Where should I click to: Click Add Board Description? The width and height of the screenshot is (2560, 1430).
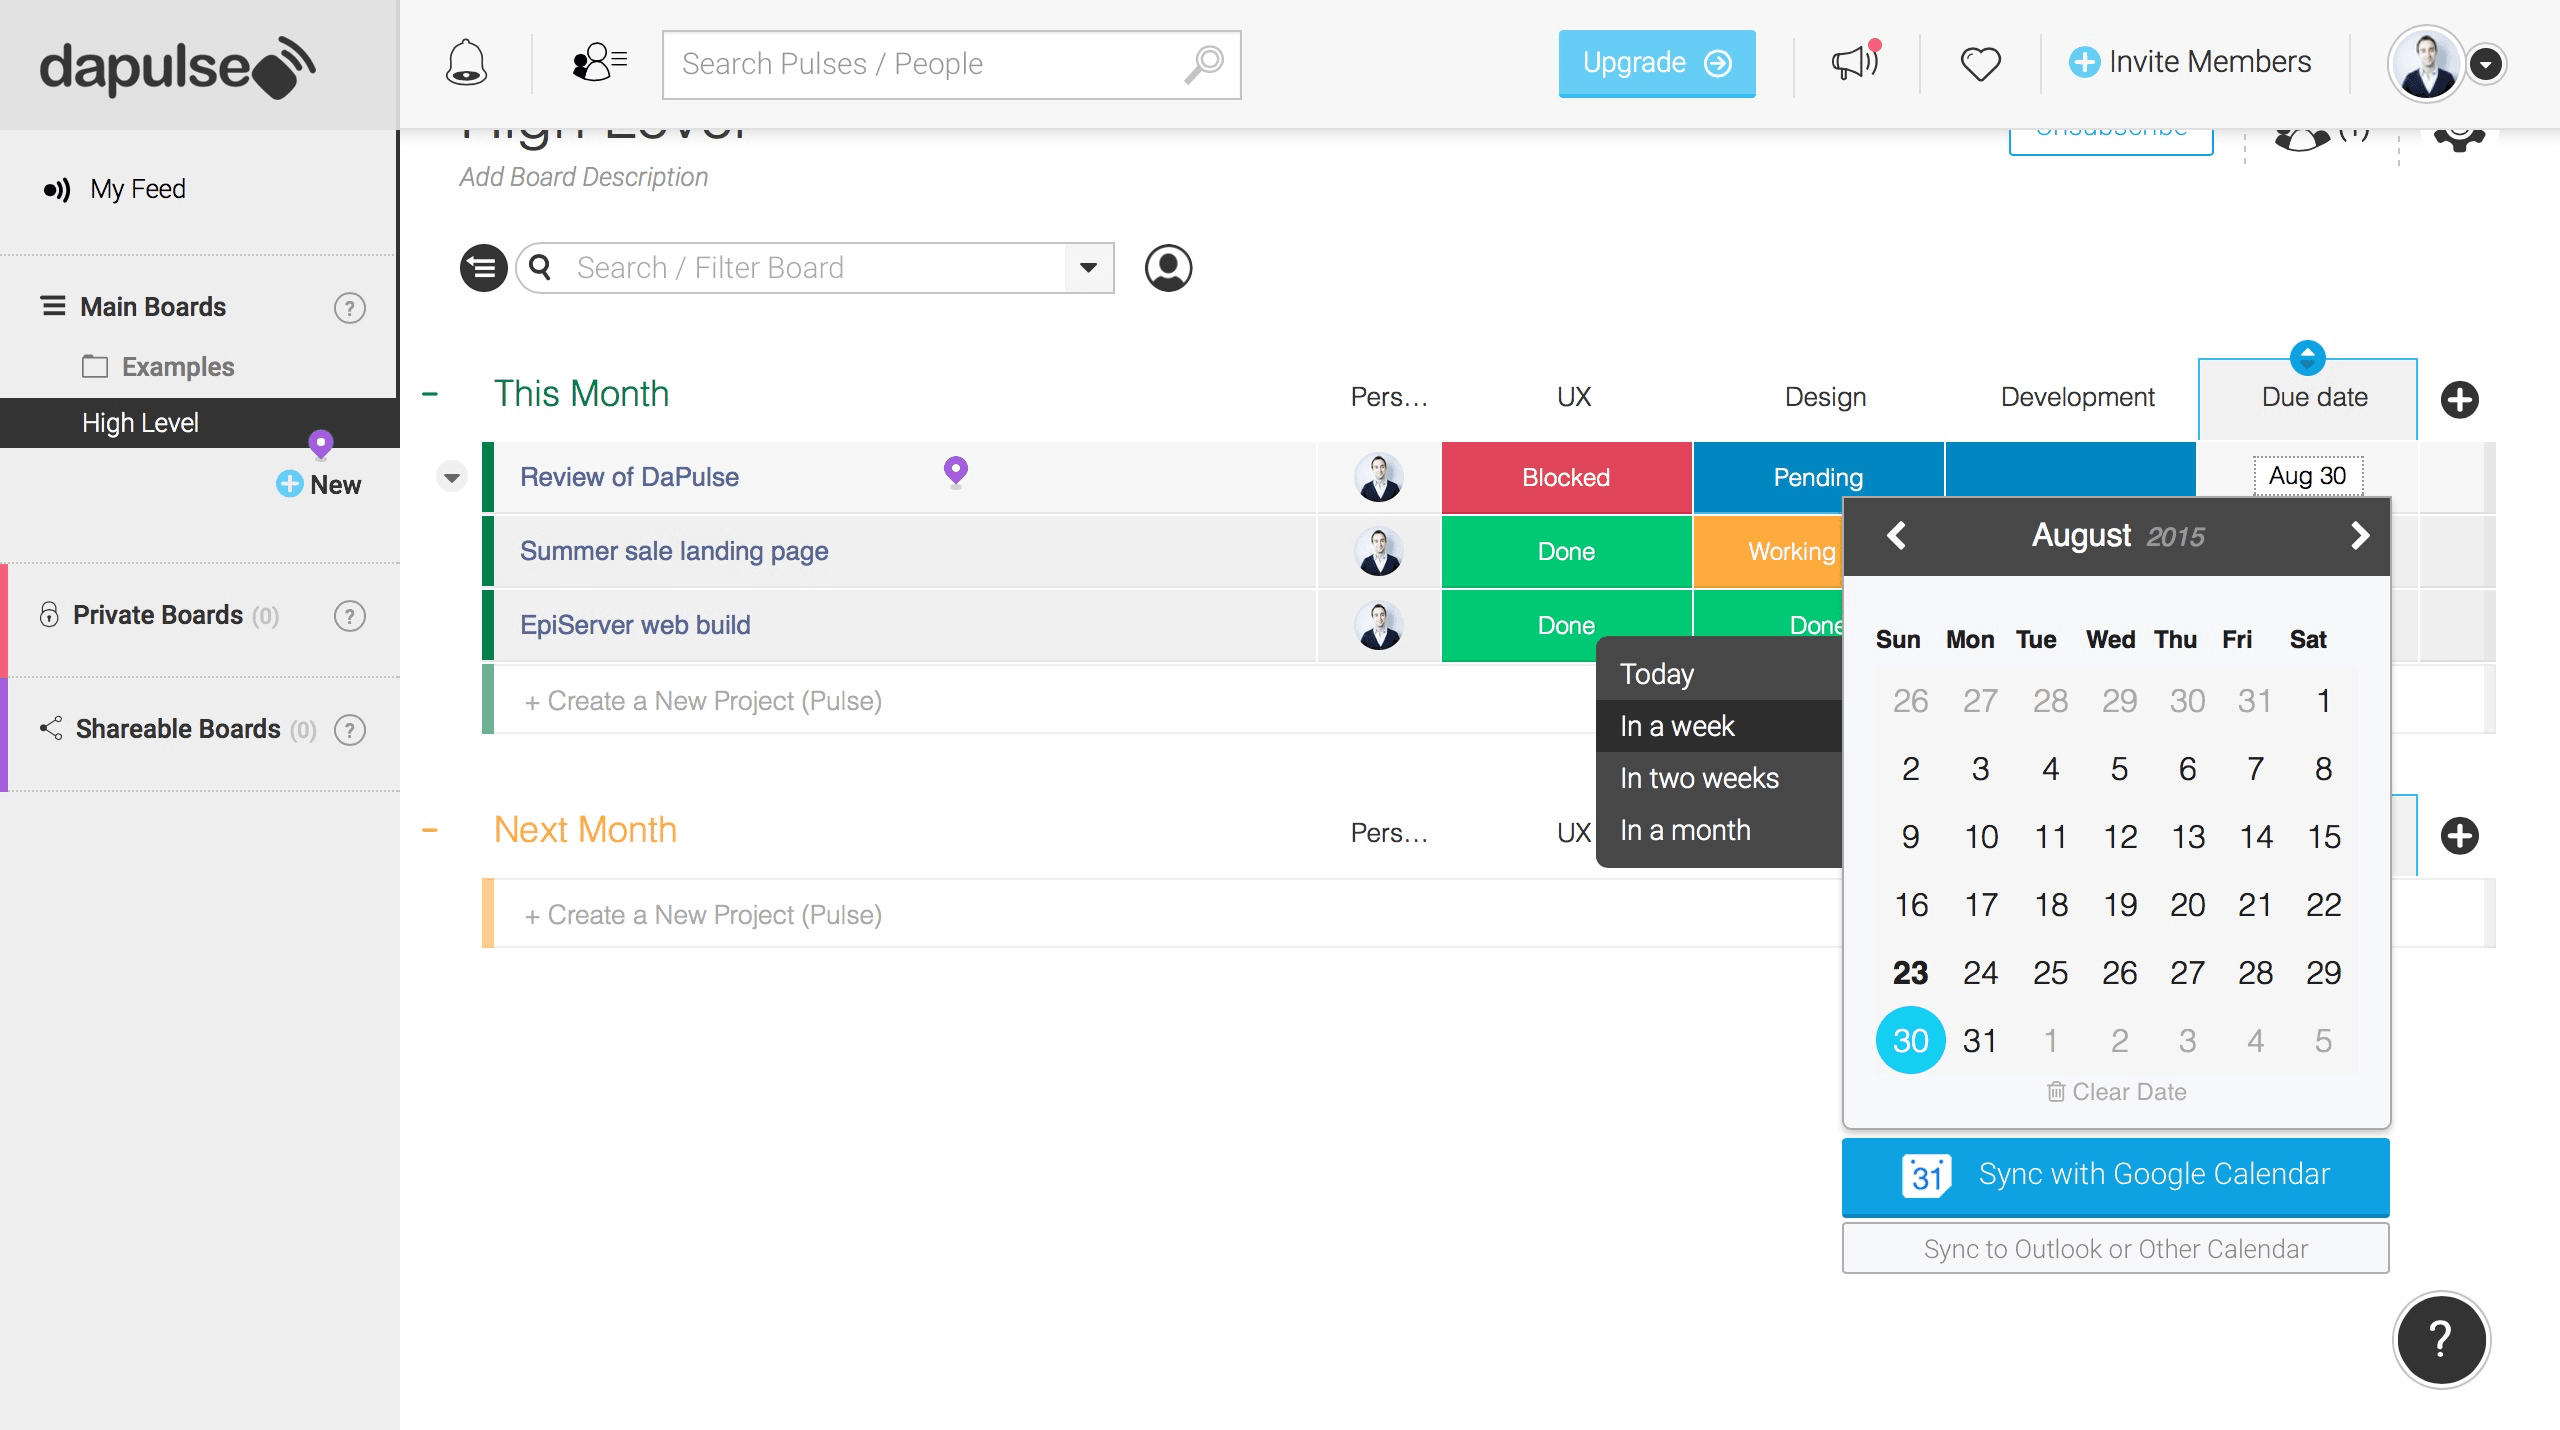pyautogui.click(x=584, y=177)
